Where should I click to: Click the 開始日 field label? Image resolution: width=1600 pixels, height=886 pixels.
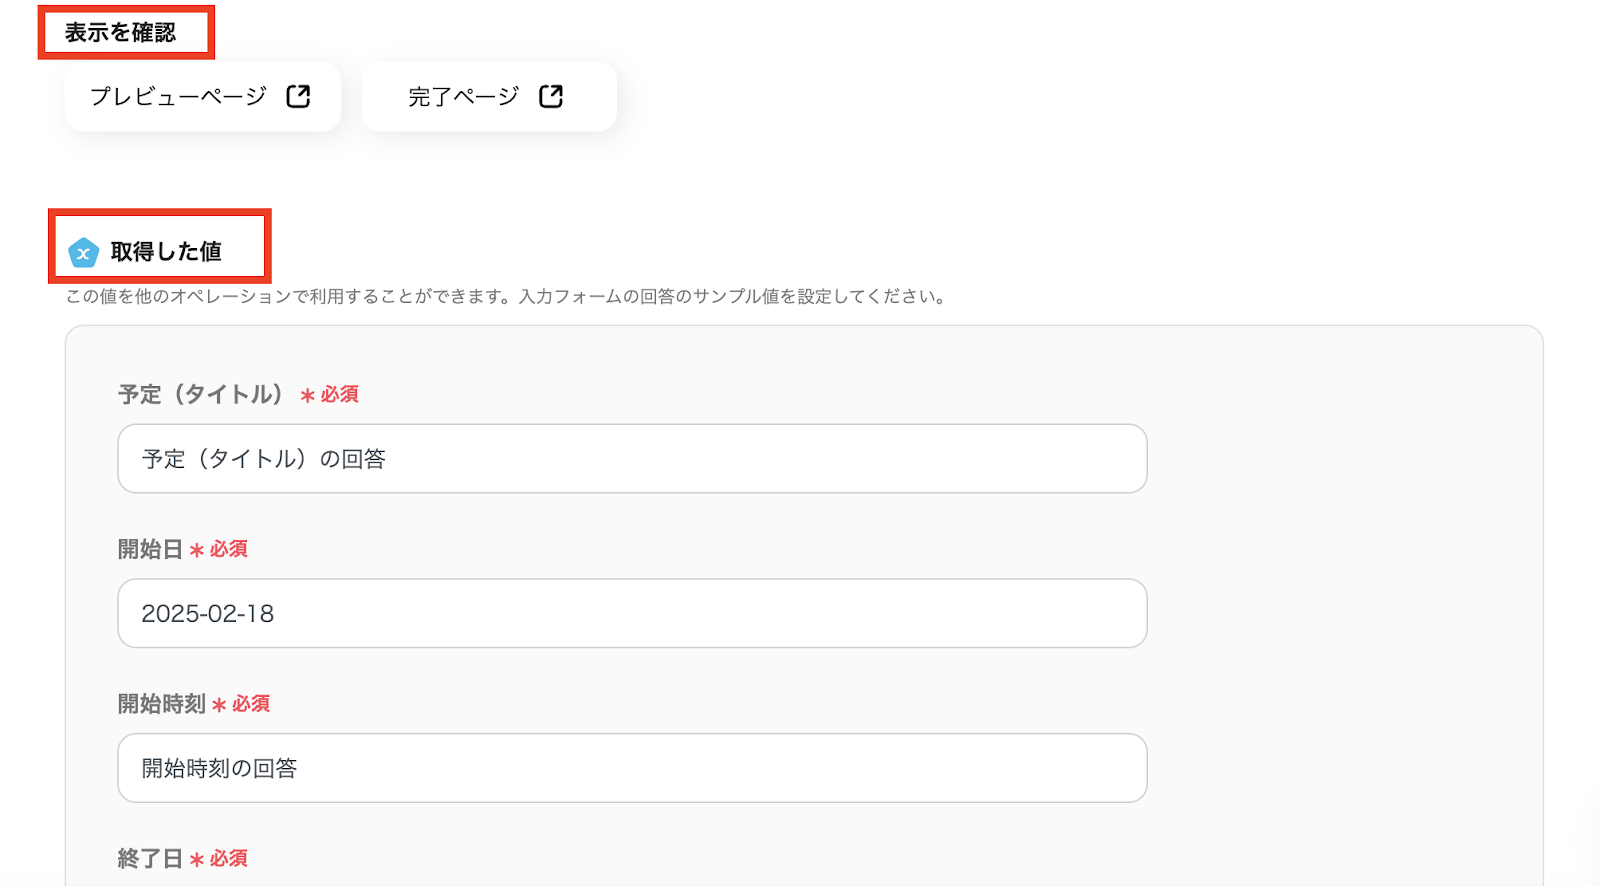click(150, 550)
